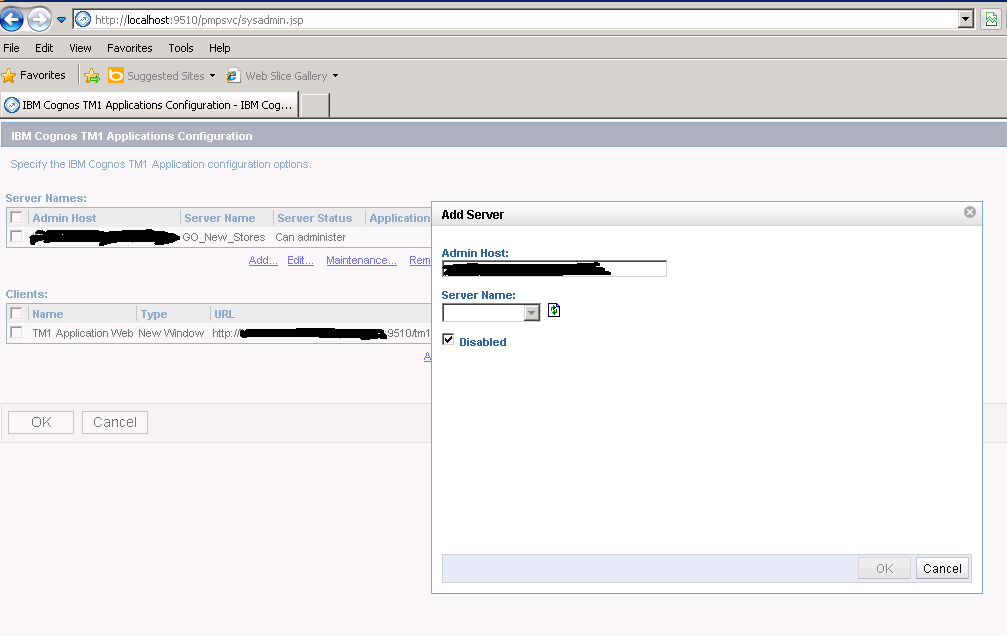1007x636 pixels.
Task: Select the IBM Cognos TM1 Applications Configuration tab
Action: (x=150, y=105)
